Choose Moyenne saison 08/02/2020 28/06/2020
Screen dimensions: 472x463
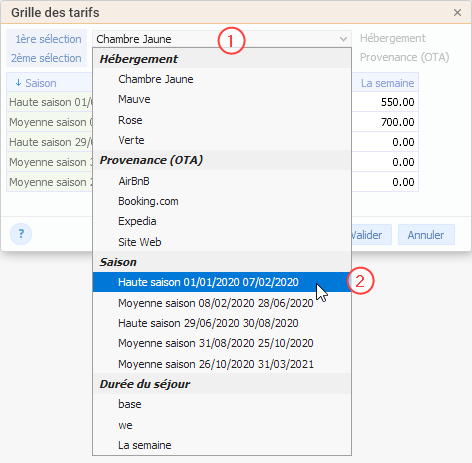coord(222,303)
